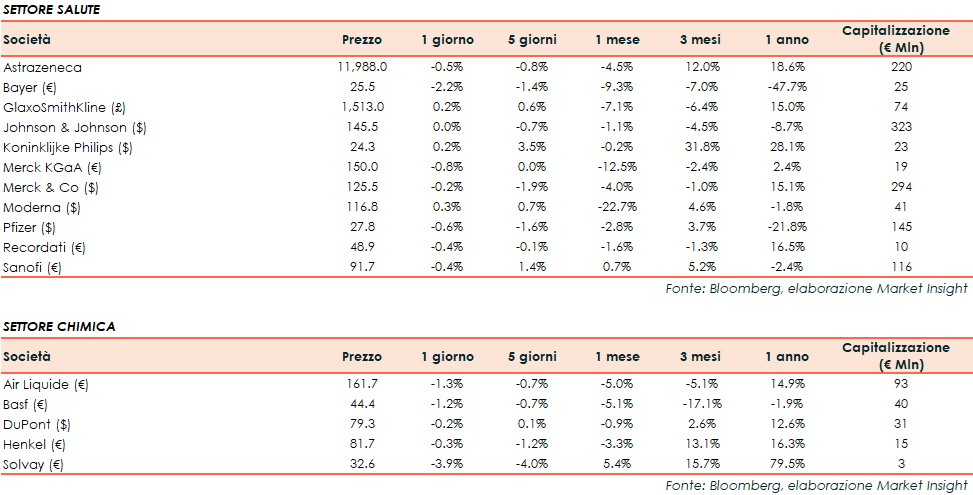Select the Johnson & Johnson row label
973x495 pixels.
click(x=67, y=127)
